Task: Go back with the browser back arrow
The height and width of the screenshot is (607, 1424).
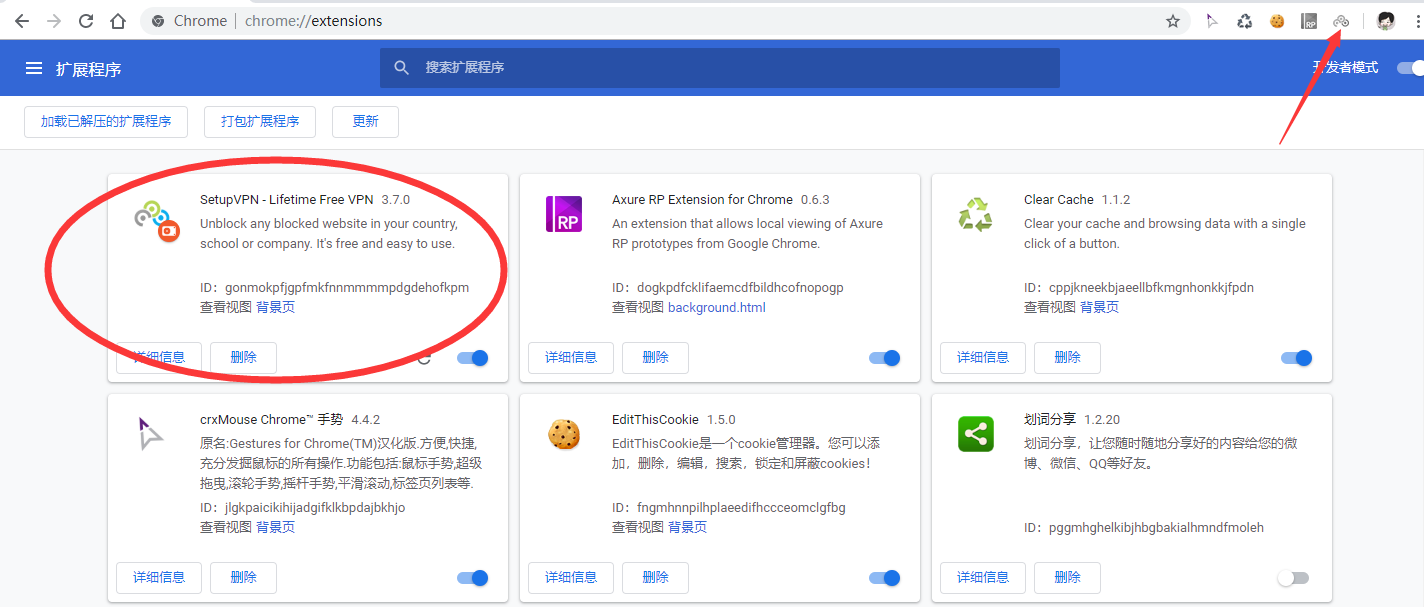Action: coord(21,21)
